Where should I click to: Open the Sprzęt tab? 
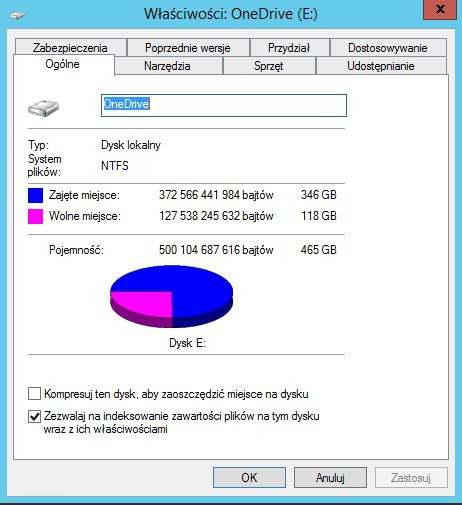pyautogui.click(x=269, y=66)
